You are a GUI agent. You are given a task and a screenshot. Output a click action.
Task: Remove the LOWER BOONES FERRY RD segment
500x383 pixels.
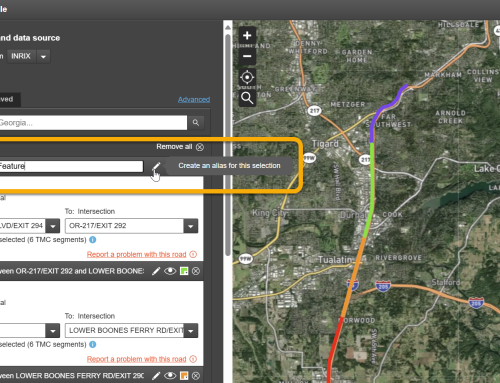(196, 376)
